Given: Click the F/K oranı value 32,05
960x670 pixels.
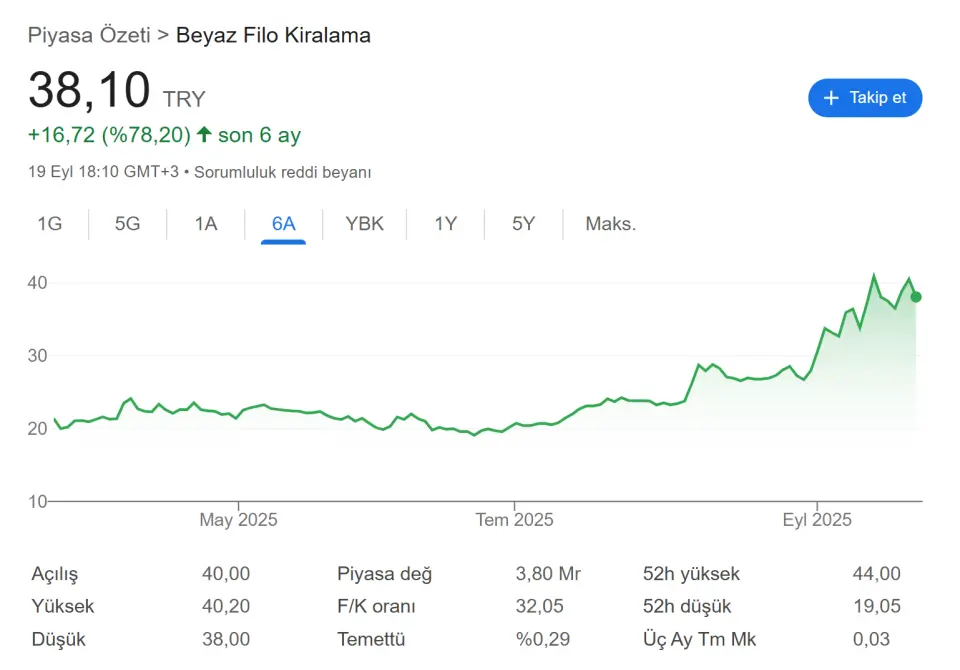Looking at the screenshot, I should point(539,606).
